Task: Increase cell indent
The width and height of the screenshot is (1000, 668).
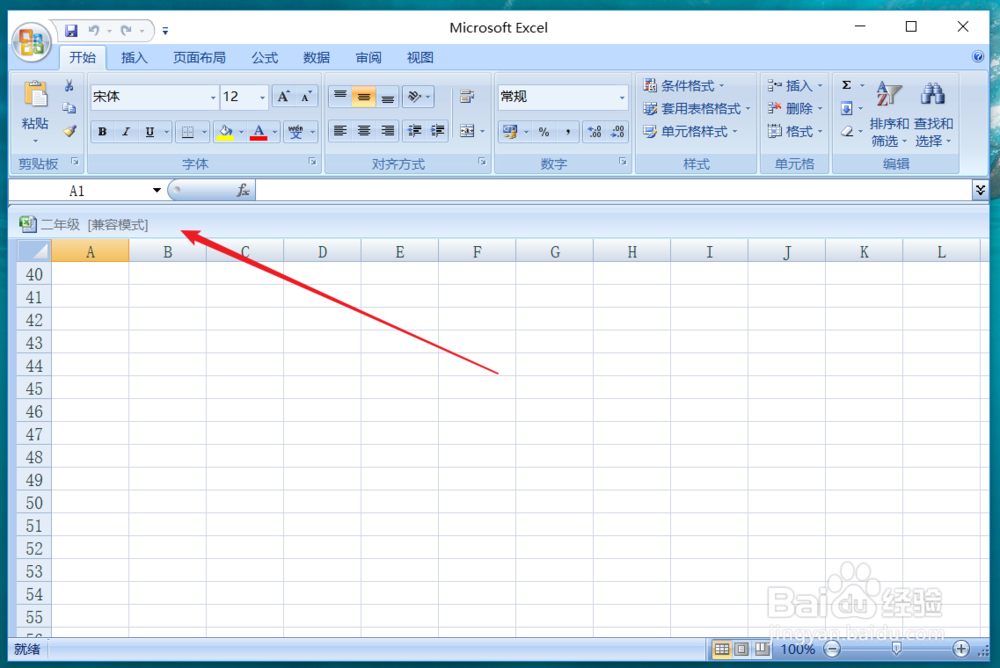Action: pos(438,131)
